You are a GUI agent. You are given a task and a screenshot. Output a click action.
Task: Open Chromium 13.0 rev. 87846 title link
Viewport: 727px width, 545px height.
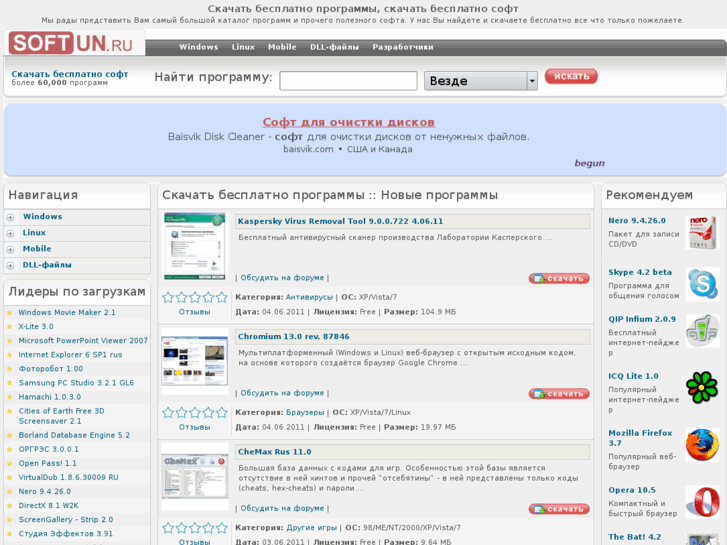point(293,336)
